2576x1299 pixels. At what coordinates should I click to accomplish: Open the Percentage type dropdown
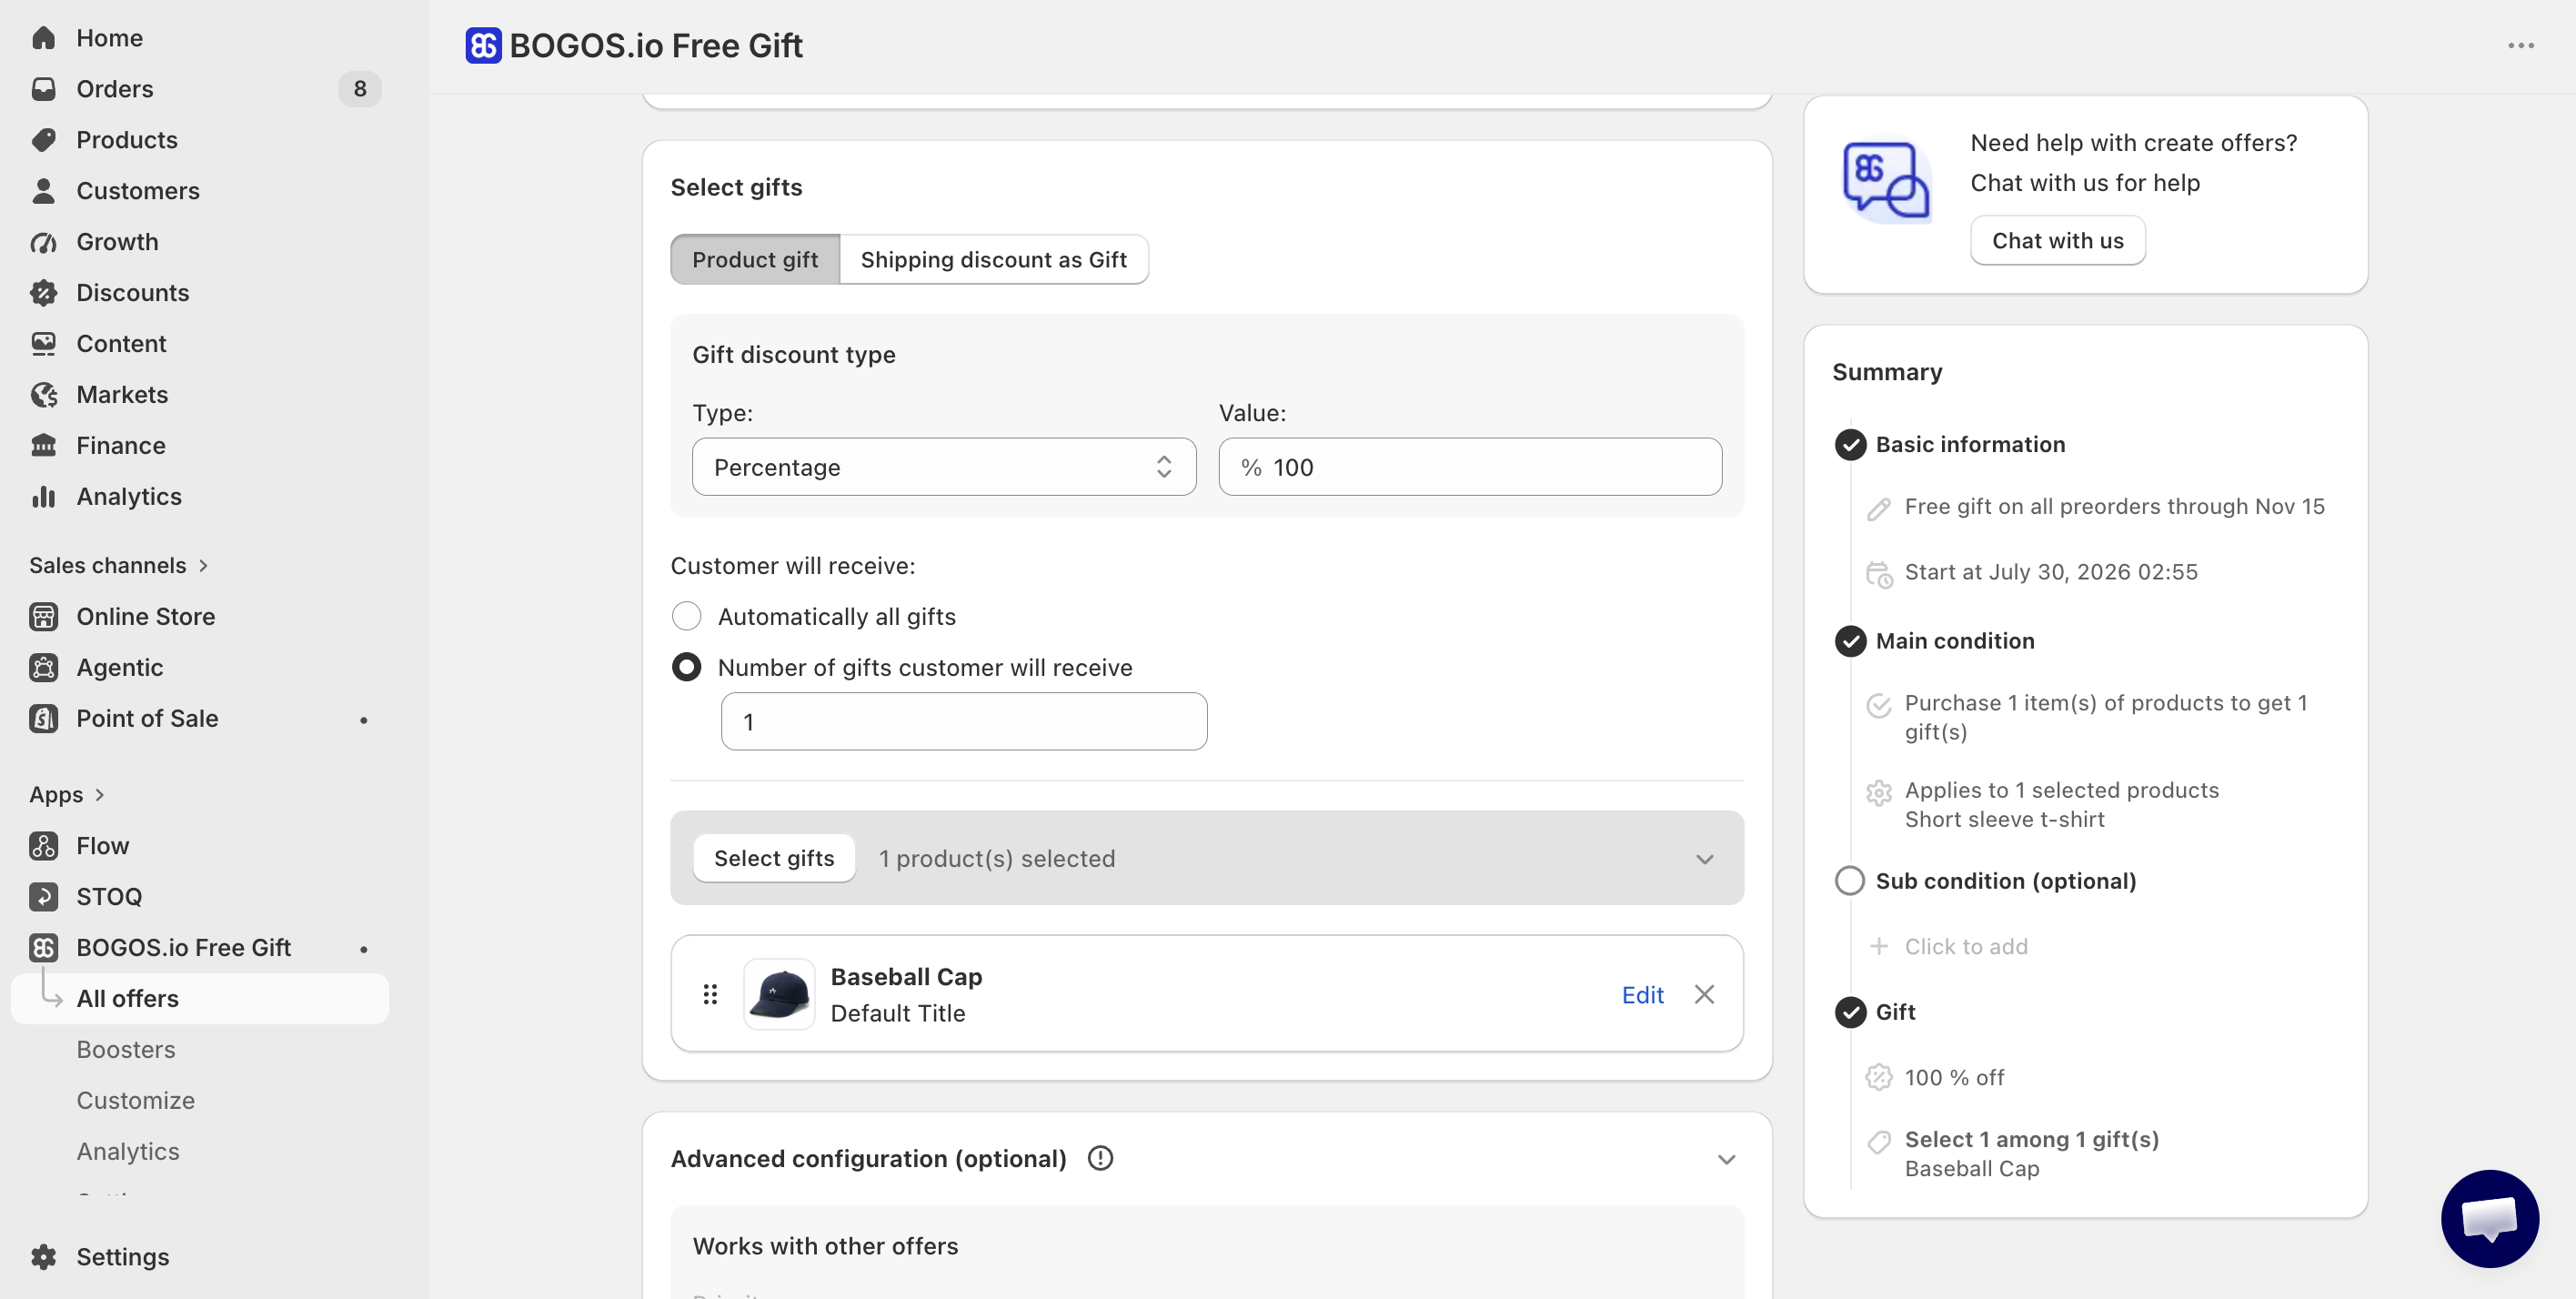944,467
